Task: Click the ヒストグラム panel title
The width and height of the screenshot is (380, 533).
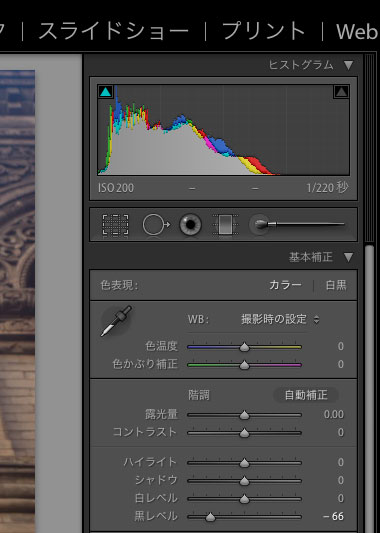Action: point(301,65)
